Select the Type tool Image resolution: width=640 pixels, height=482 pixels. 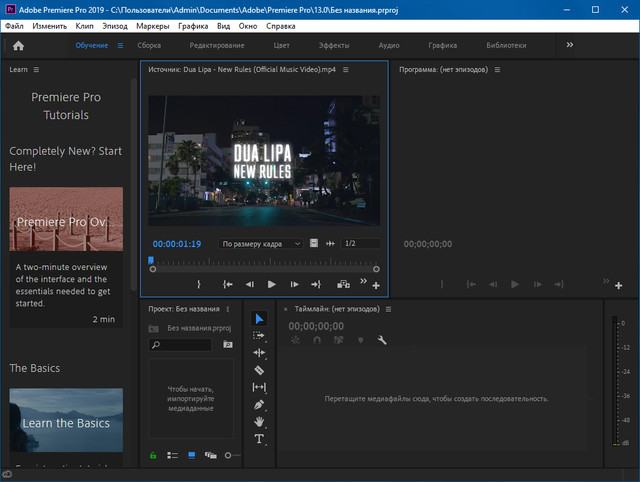pos(259,439)
